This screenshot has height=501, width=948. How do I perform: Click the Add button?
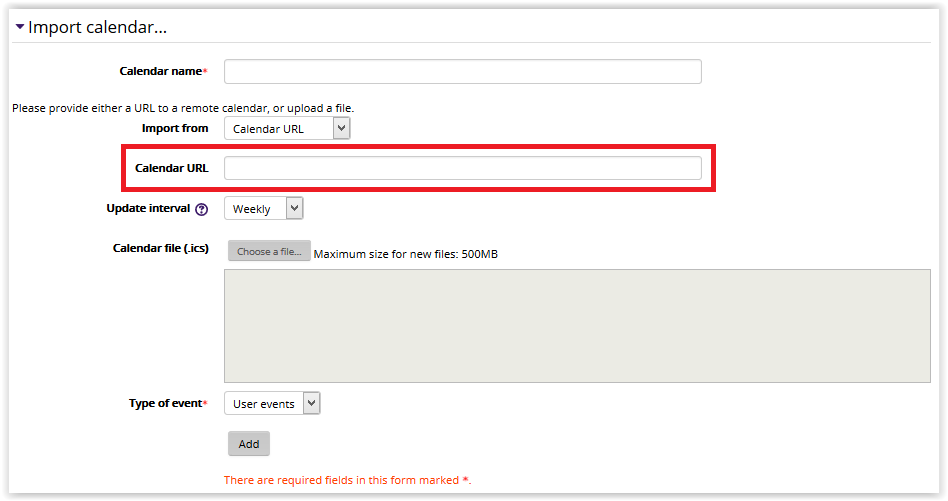click(248, 444)
